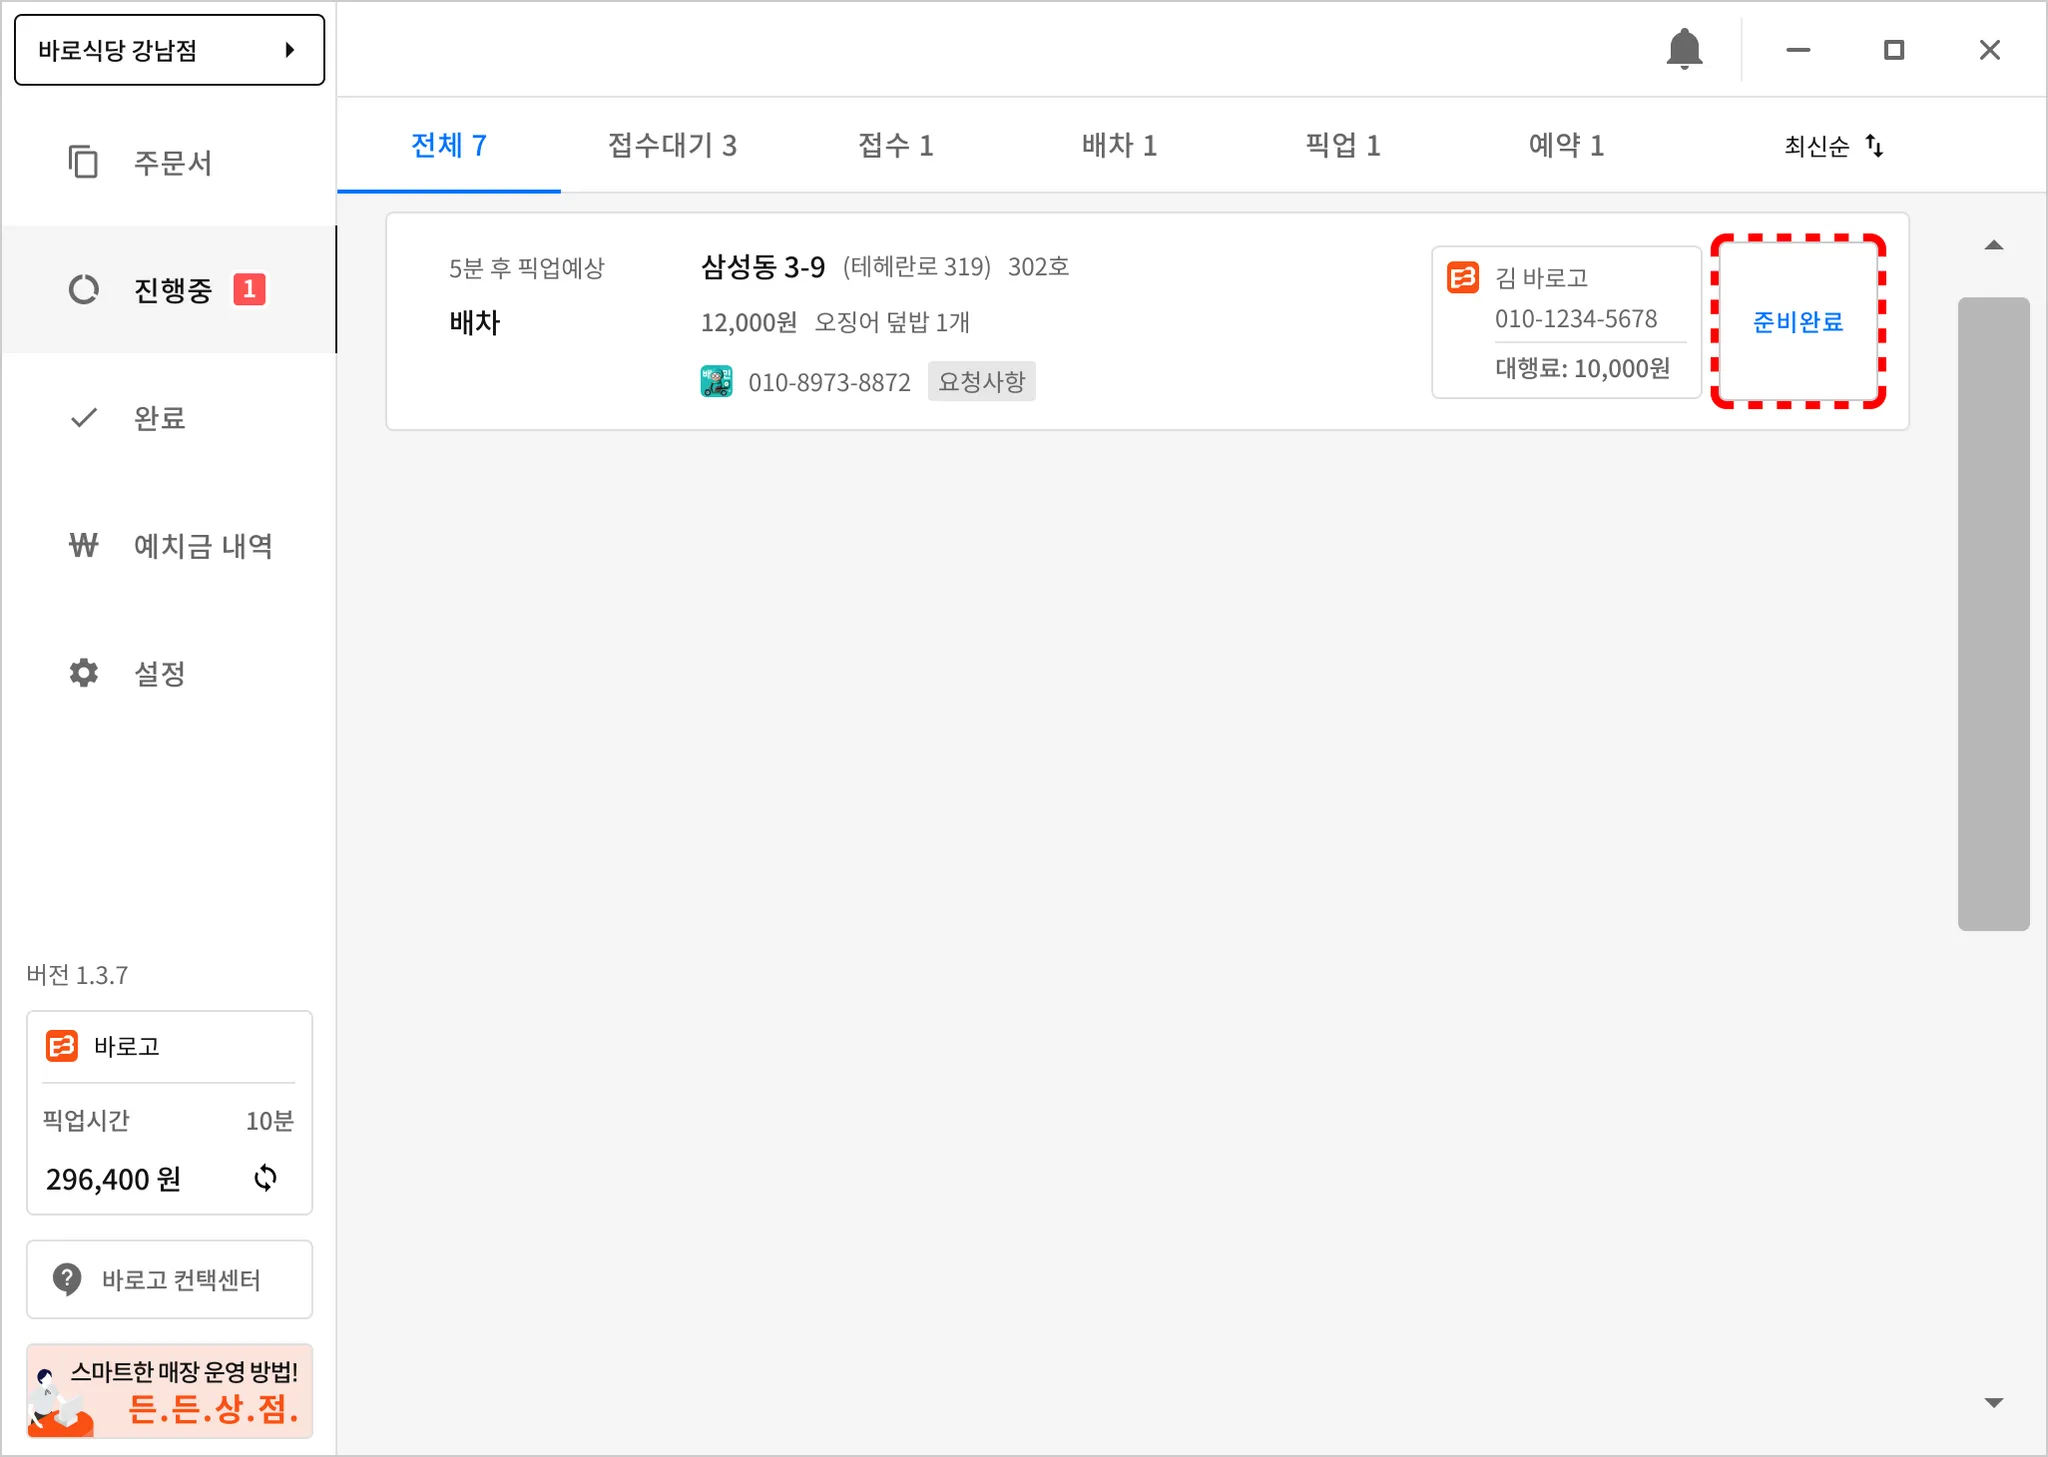The image size is (2048, 1457).
Task: Click the scrollbar down arrow
Action: (x=1993, y=1402)
